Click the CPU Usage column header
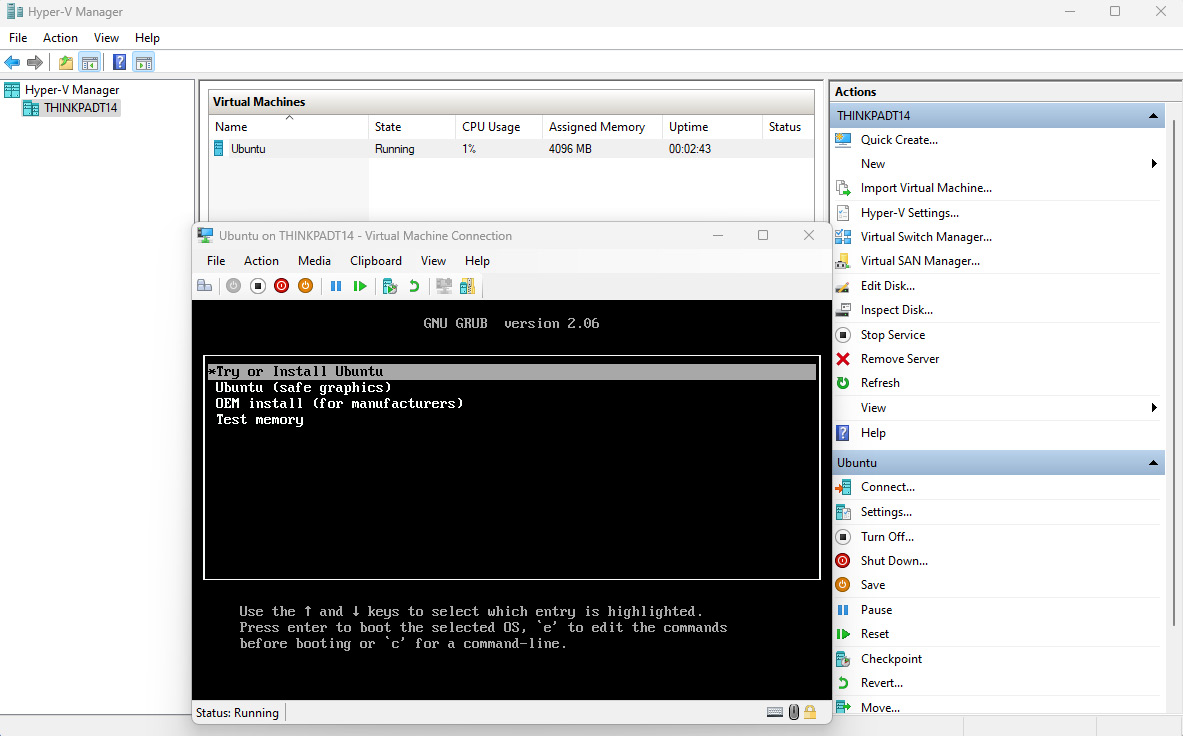The height and width of the screenshot is (736, 1183). (499, 127)
